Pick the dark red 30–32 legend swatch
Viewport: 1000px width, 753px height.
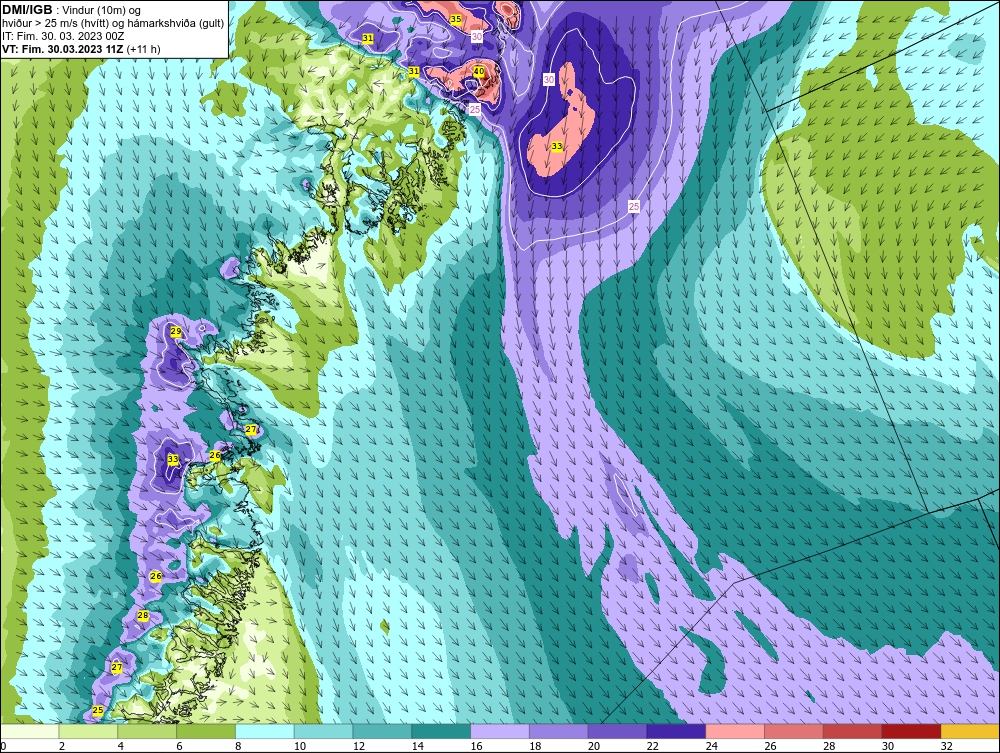[x=911, y=731]
